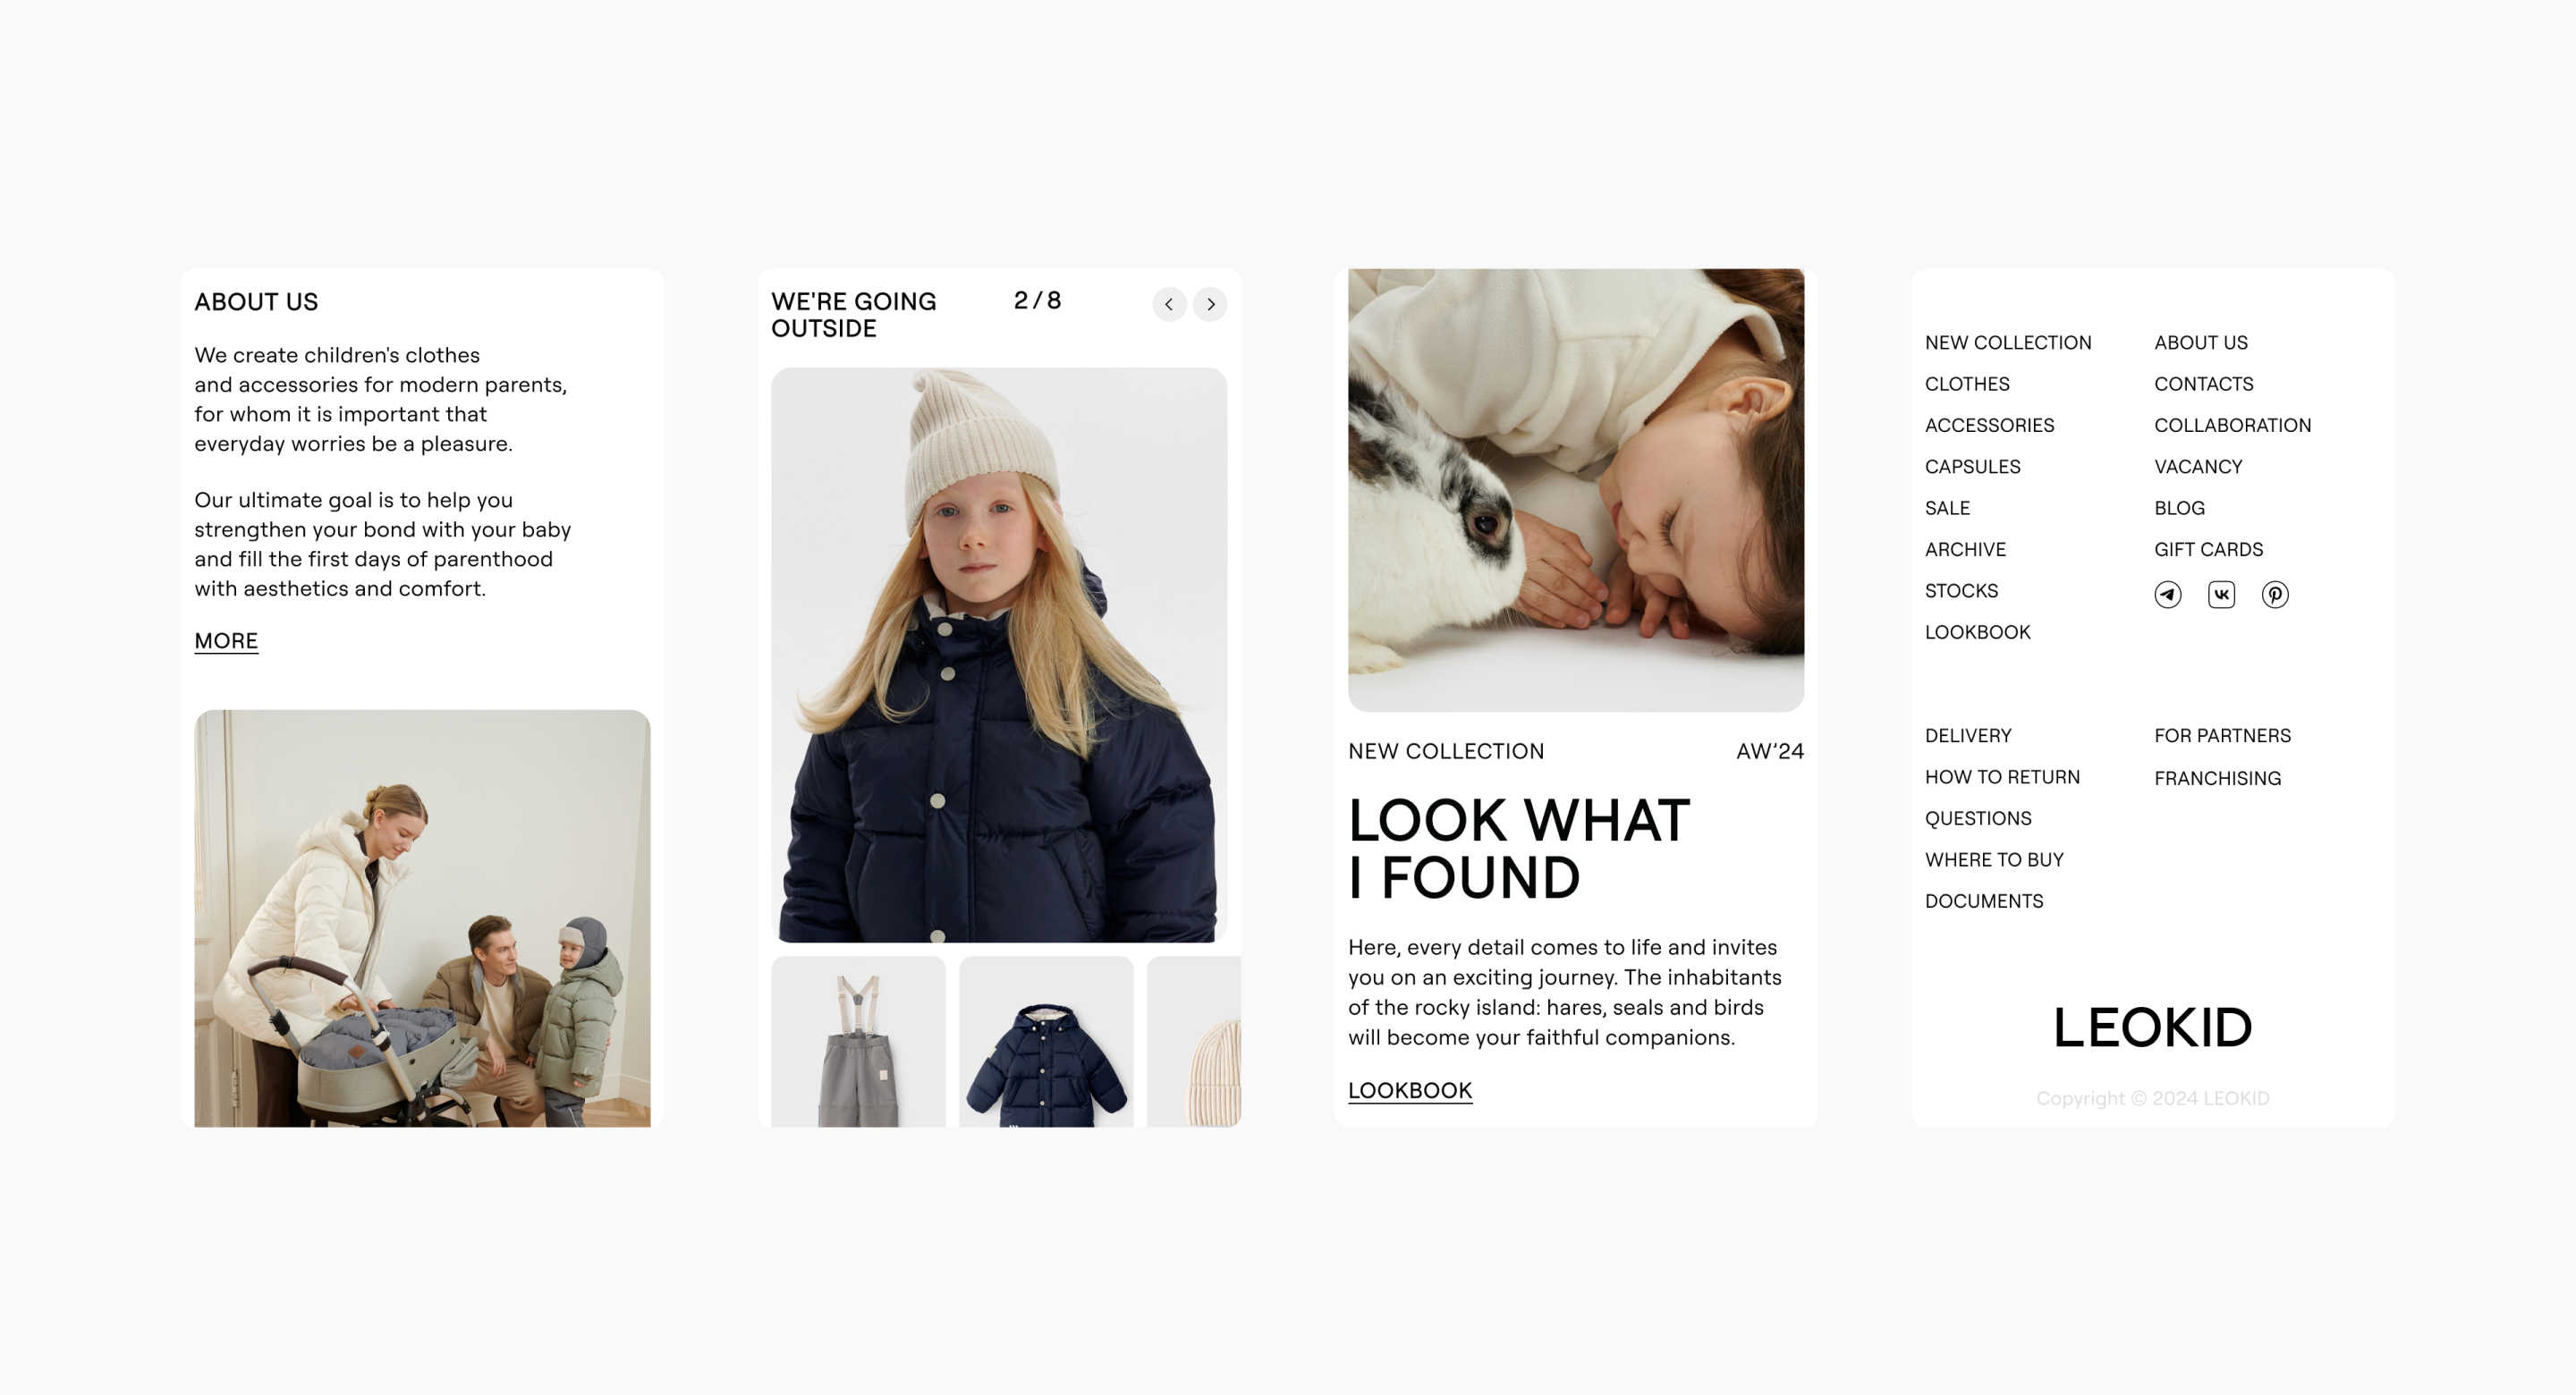Viewport: 2576px width, 1395px height.
Task: Select the grey suspender pants thumbnail
Action: [858, 1042]
